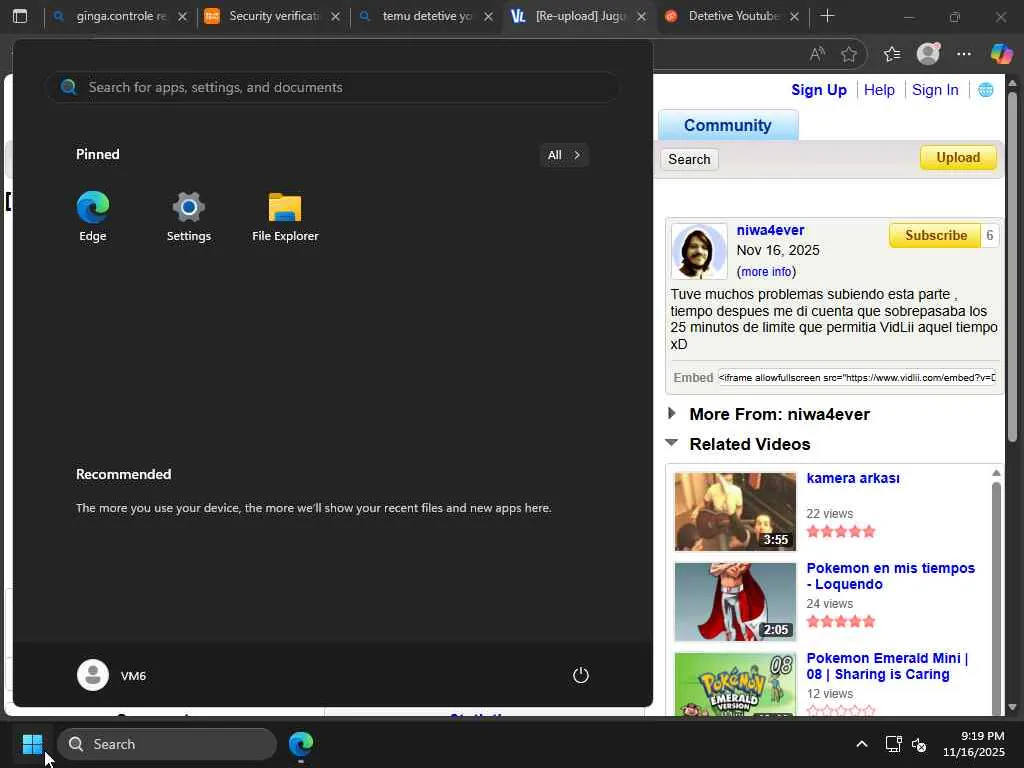The image size is (1024, 768).
Task: Open the Copilot sidebar icon
Action: tap(1001, 54)
